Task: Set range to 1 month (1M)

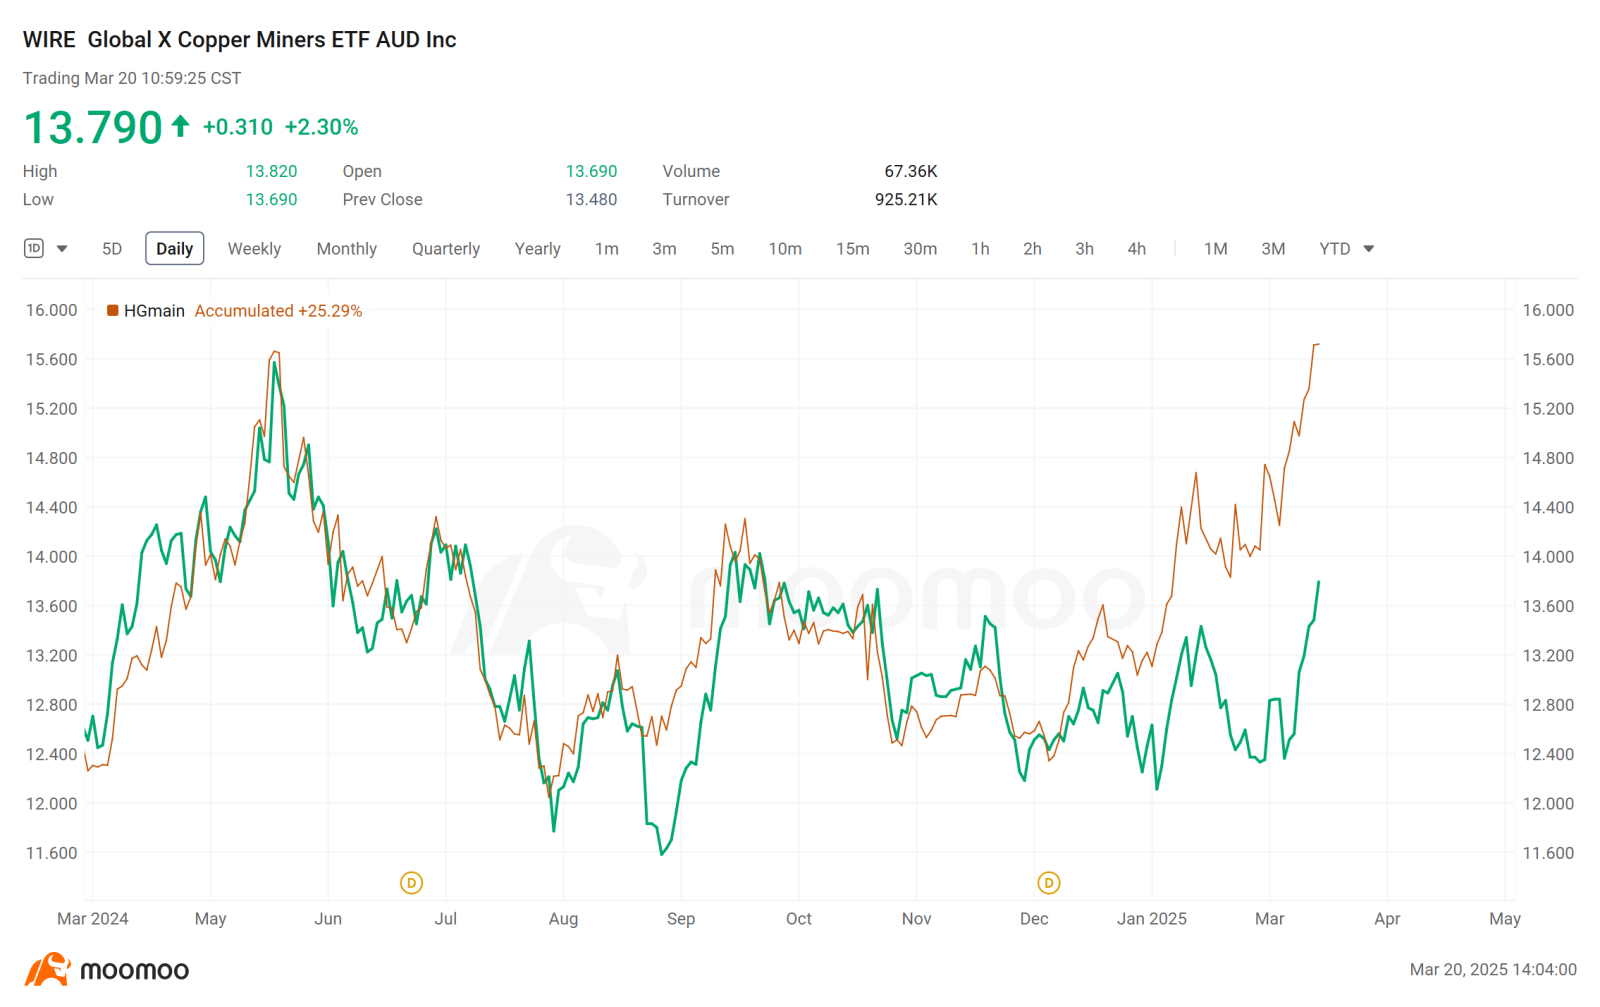Action: coord(1216,249)
